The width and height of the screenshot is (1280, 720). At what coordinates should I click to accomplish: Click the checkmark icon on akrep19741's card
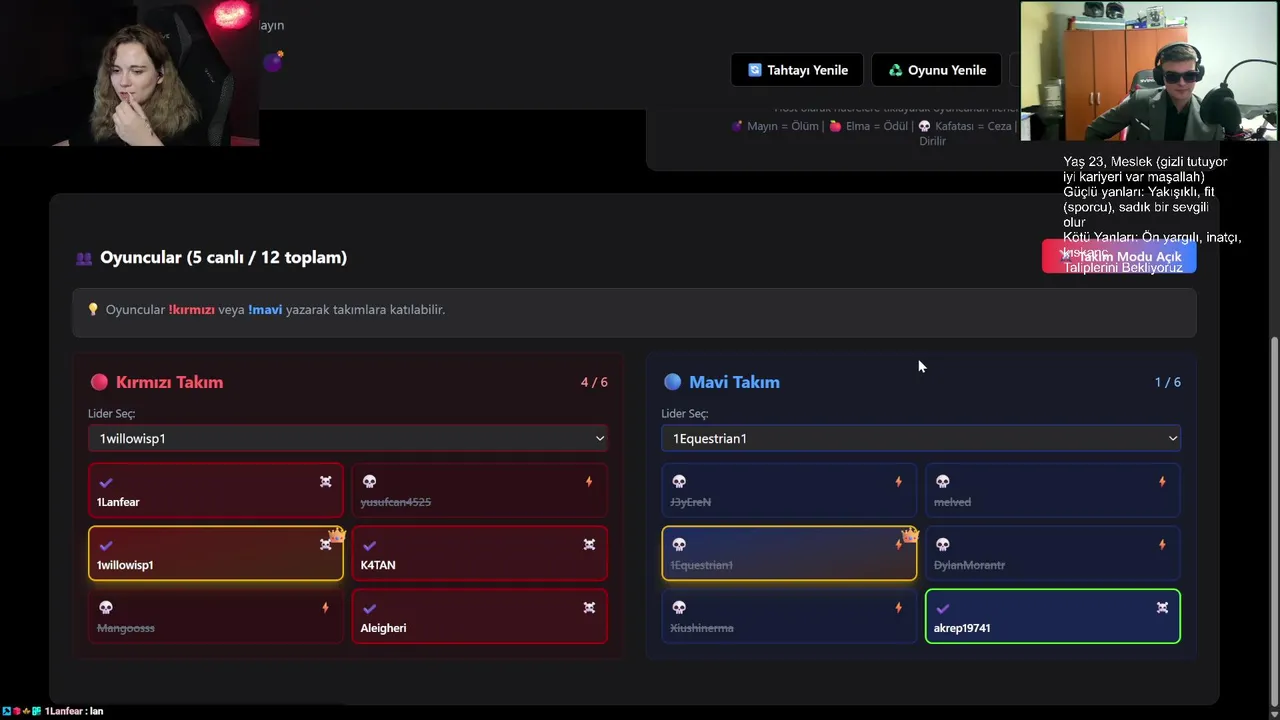click(942, 609)
